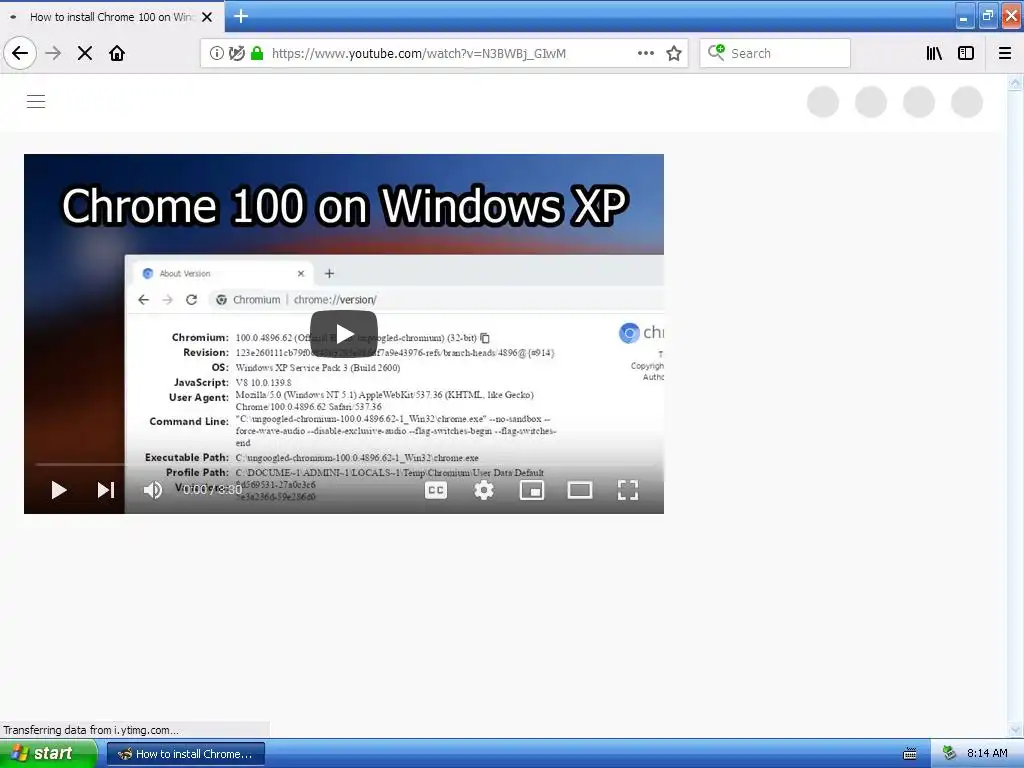Enter full screen video mode
The height and width of the screenshot is (768, 1024).
[x=628, y=490]
